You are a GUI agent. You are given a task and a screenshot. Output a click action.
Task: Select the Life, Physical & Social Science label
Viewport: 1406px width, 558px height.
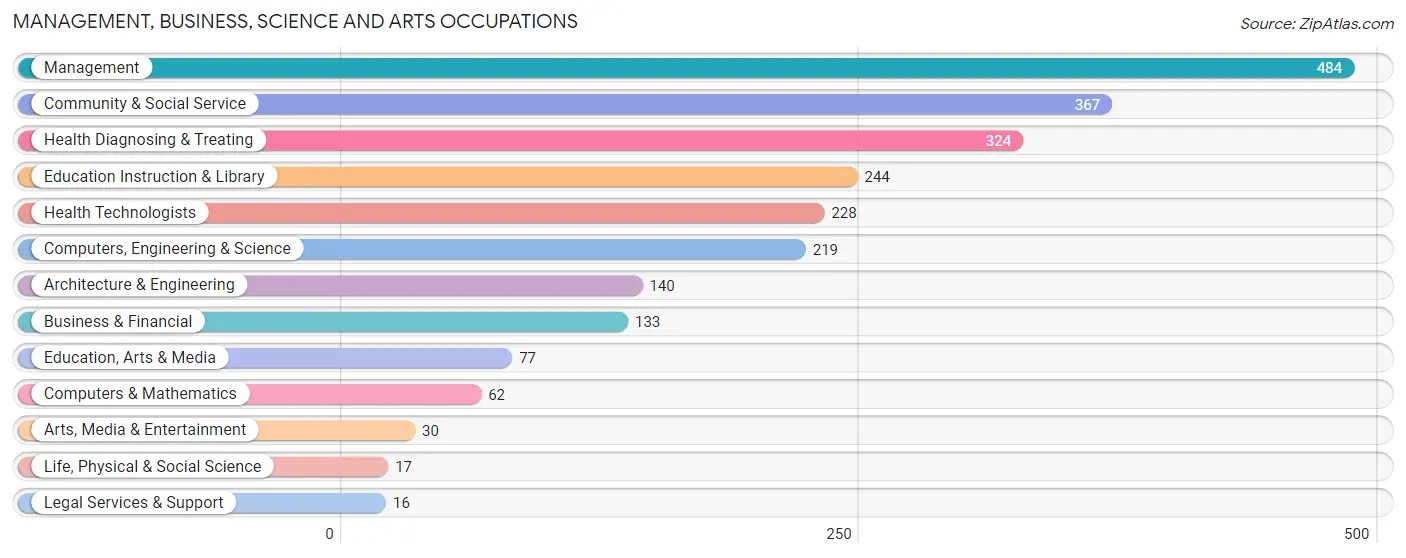click(152, 467)
